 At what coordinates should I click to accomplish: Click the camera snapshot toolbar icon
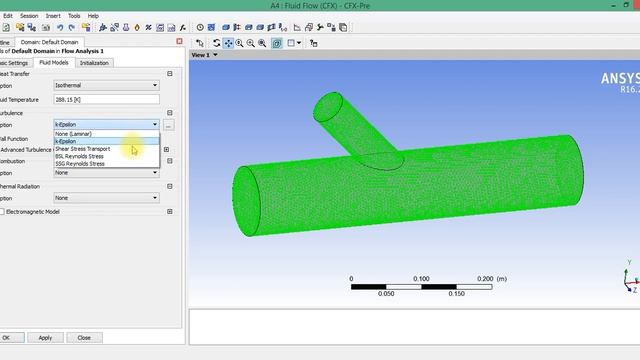tap(46, 27)
